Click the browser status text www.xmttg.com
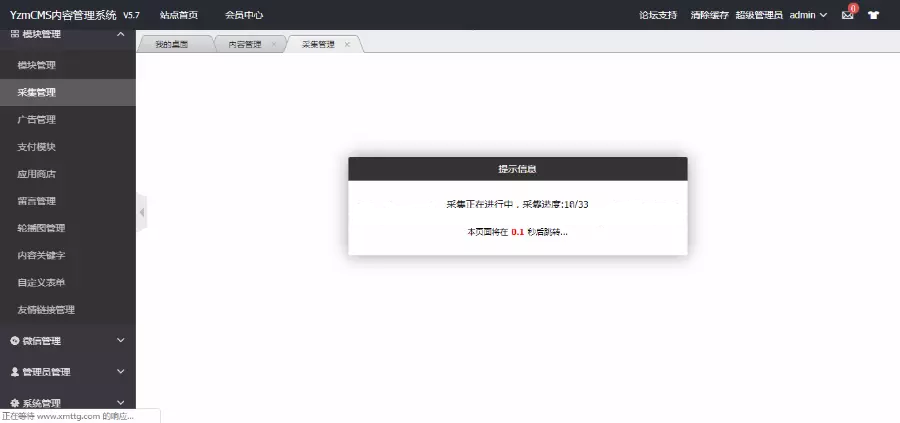This screenshot has height=423, width=900. click(68, 416)
